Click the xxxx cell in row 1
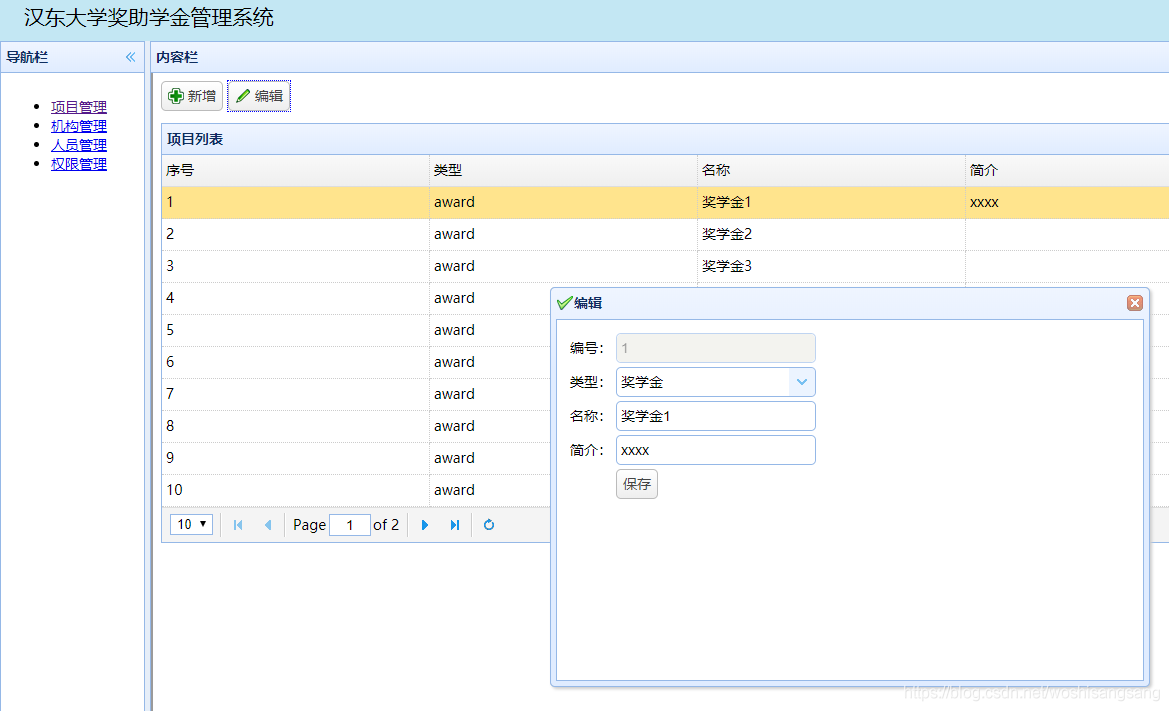Image resolution: width=1169 pixels, height=711 pixels. 1067,202
